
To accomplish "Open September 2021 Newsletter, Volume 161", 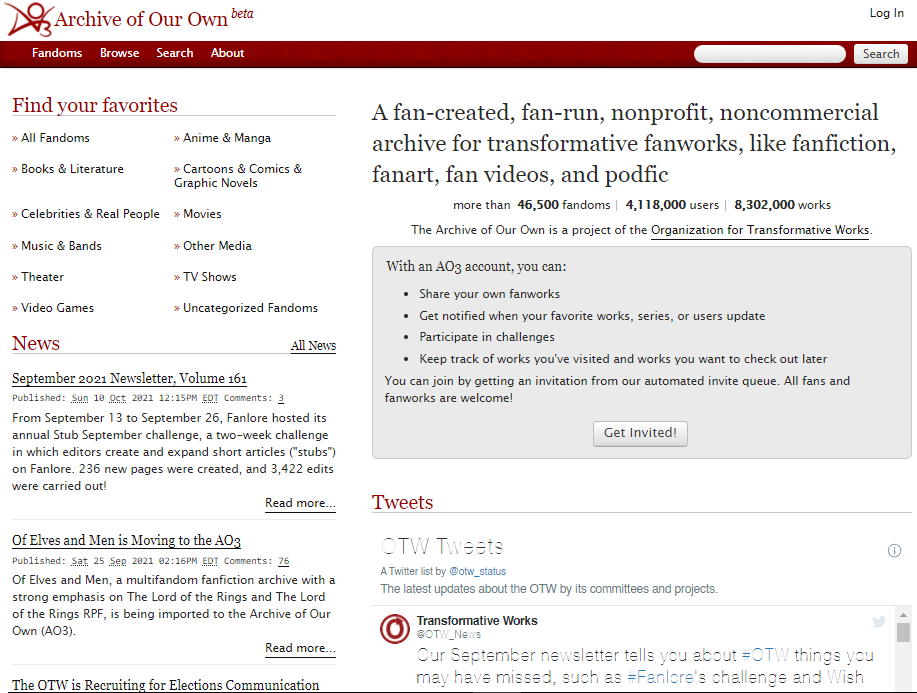I will tap(129, 378).
